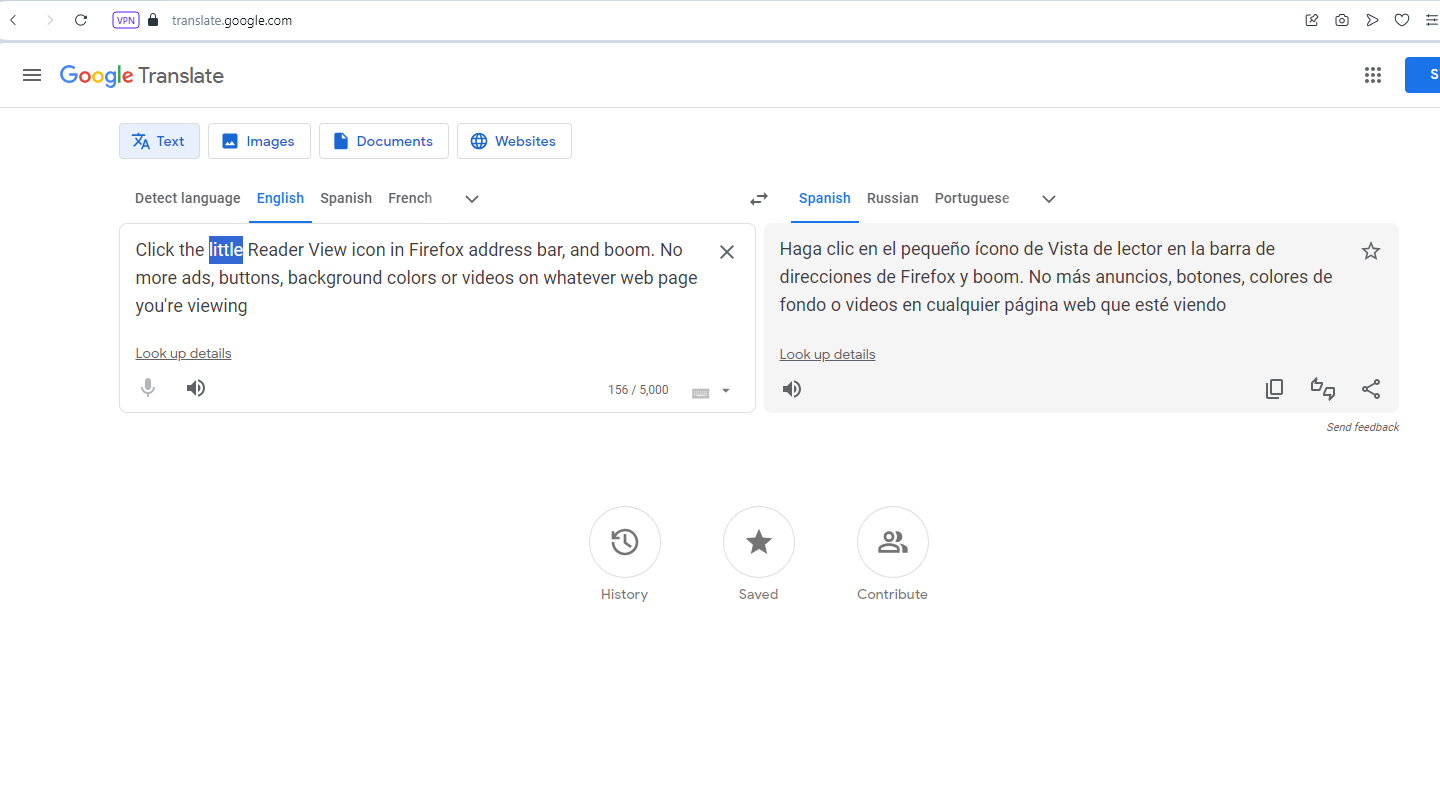The image size is (1440, 797).
Task: Click the browser send arrow icon
Action: pyautogui.click(x=1372, y=20)
